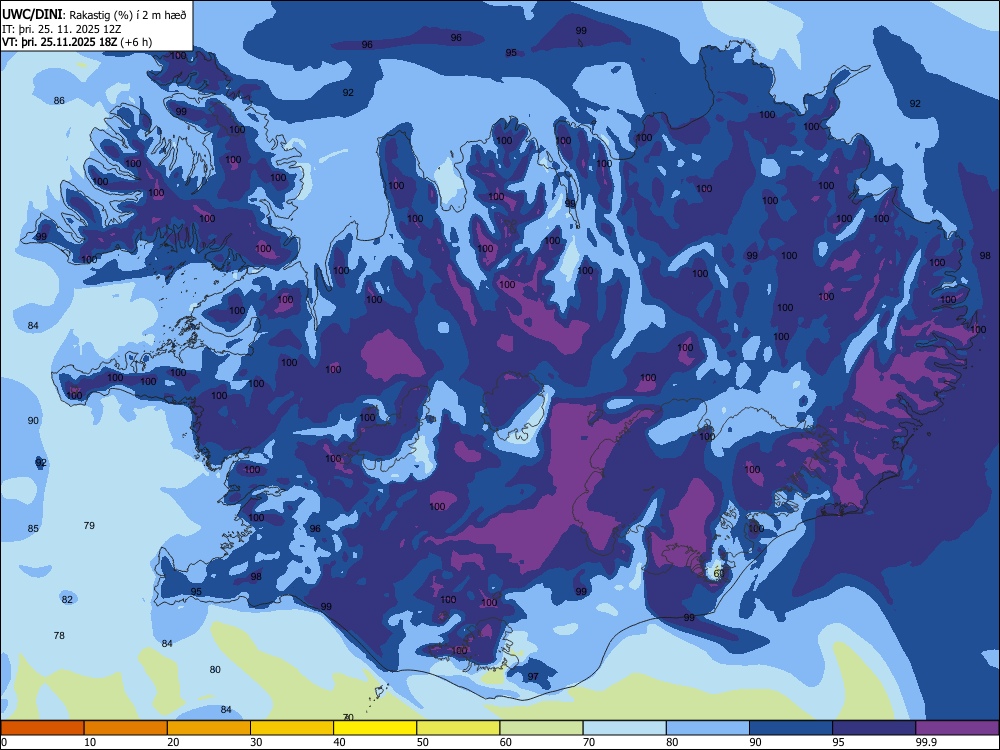Screen dimensions: 1000x750
Task: Click the dark orange 0–10 legend swatch
Action: coord(42,728)
